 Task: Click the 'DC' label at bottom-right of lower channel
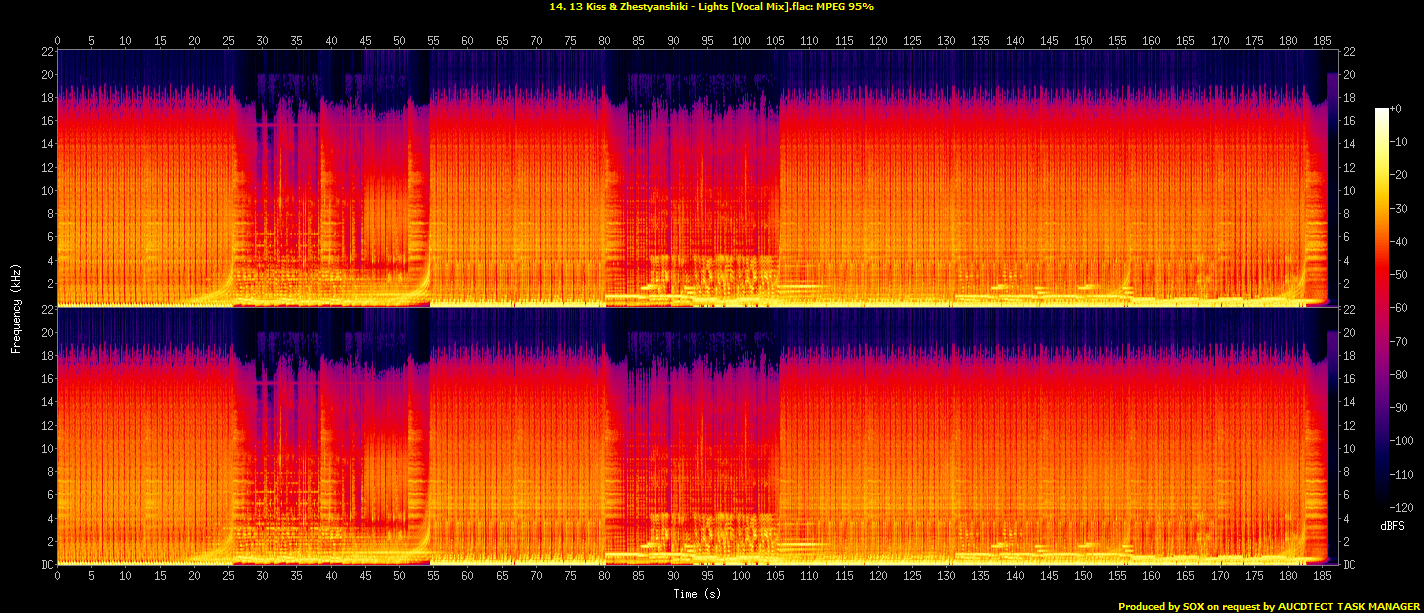tap(1348, 564)
